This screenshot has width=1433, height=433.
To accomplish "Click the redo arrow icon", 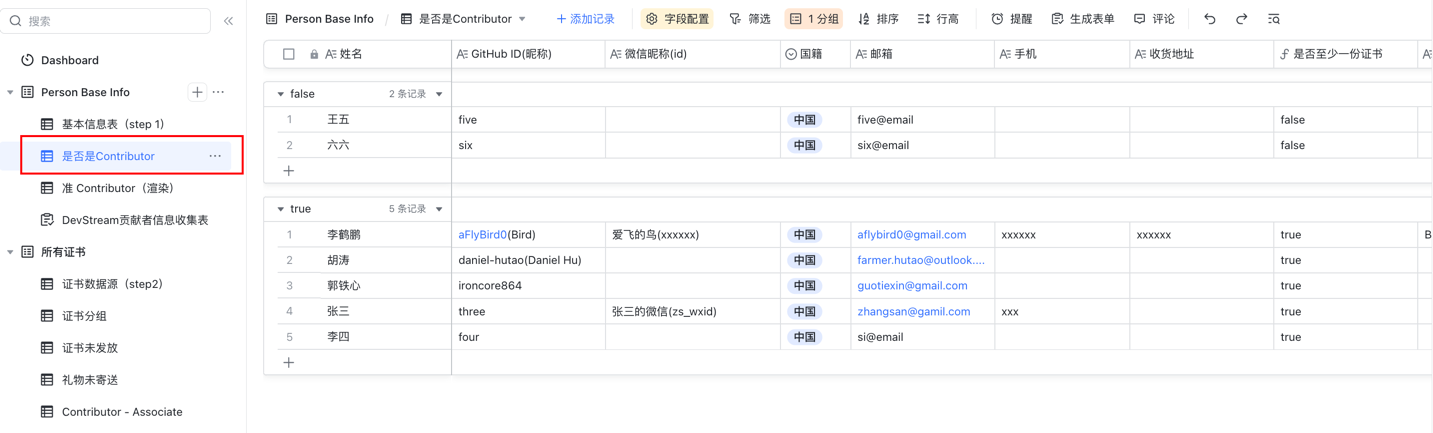I will tap(1241, 19).
